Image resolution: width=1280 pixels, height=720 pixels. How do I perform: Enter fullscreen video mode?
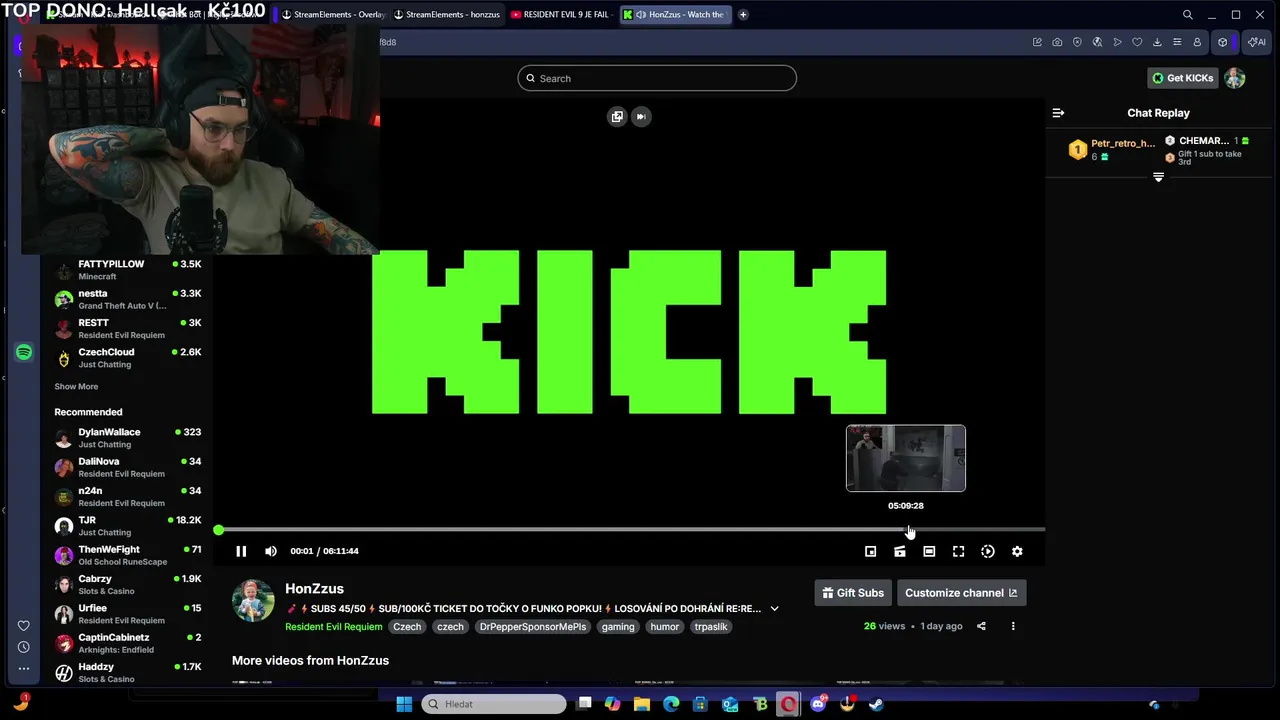coord(958,551)
